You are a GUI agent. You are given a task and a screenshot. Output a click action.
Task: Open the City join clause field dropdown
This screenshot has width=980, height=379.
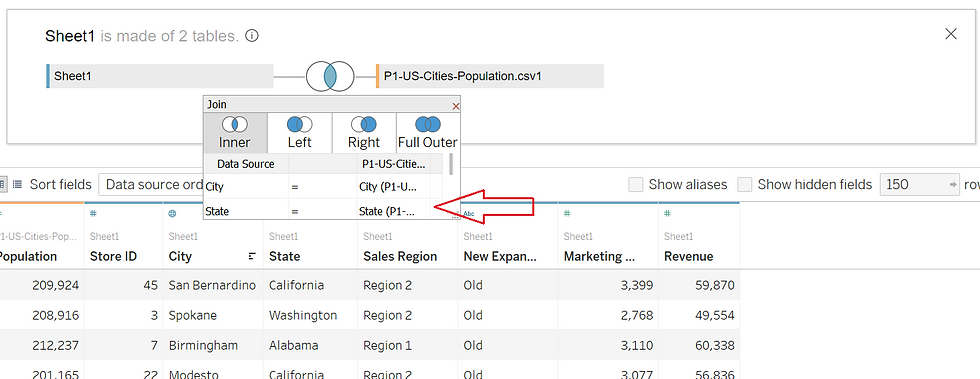[246, 186]
